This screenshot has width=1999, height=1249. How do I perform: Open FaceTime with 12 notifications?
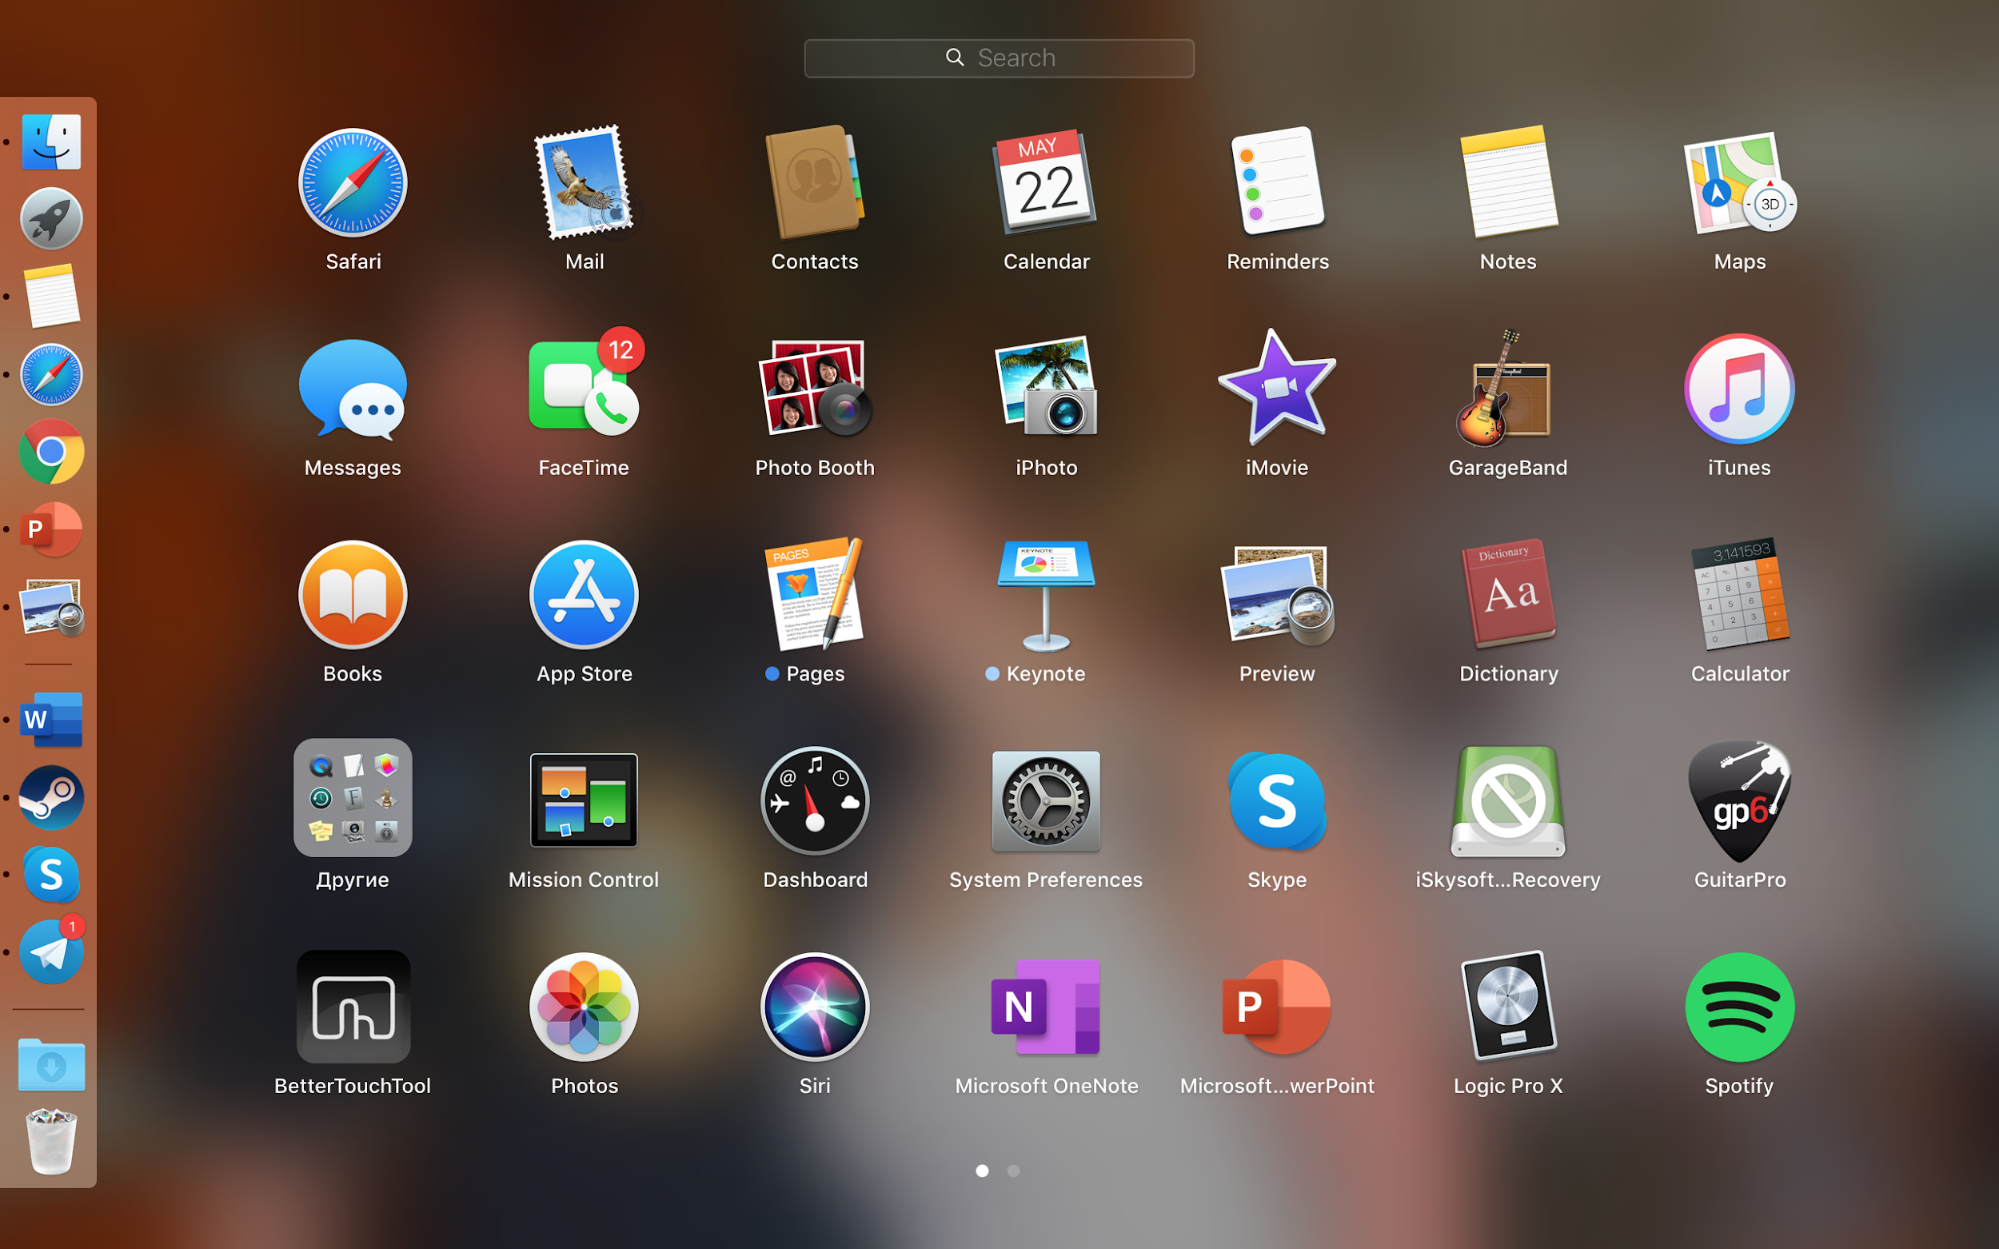(x=584, y=385)
